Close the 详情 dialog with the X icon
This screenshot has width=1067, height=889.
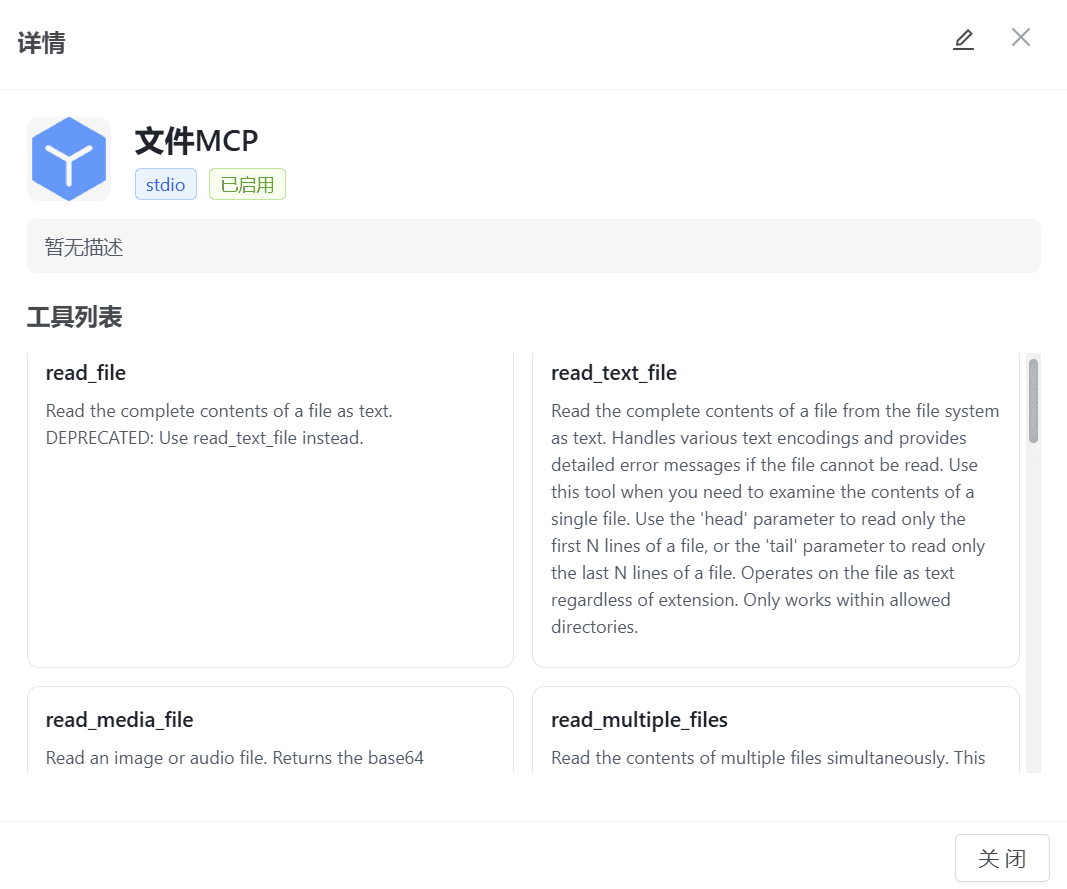click(1020, 38)
